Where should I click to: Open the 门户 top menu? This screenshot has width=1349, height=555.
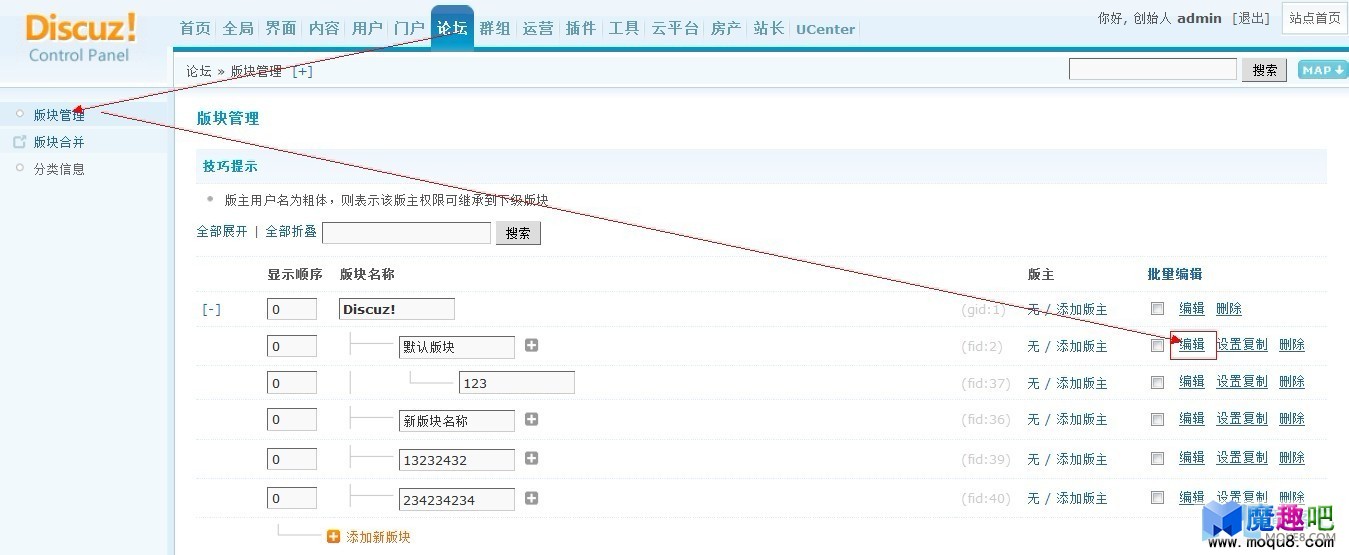click(x=410, y=28)
